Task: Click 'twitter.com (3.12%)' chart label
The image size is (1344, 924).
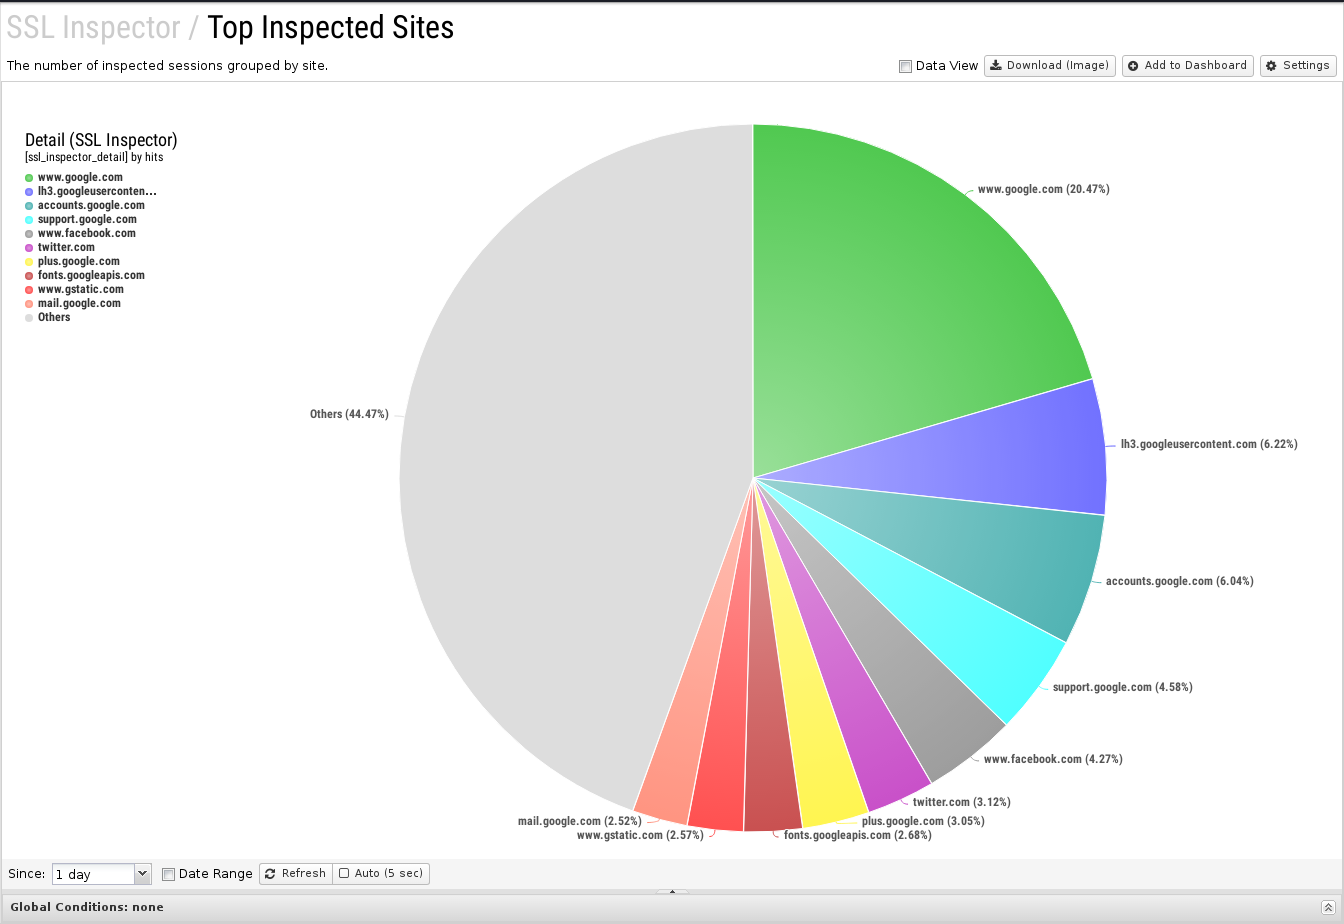Action: point(961,802)
